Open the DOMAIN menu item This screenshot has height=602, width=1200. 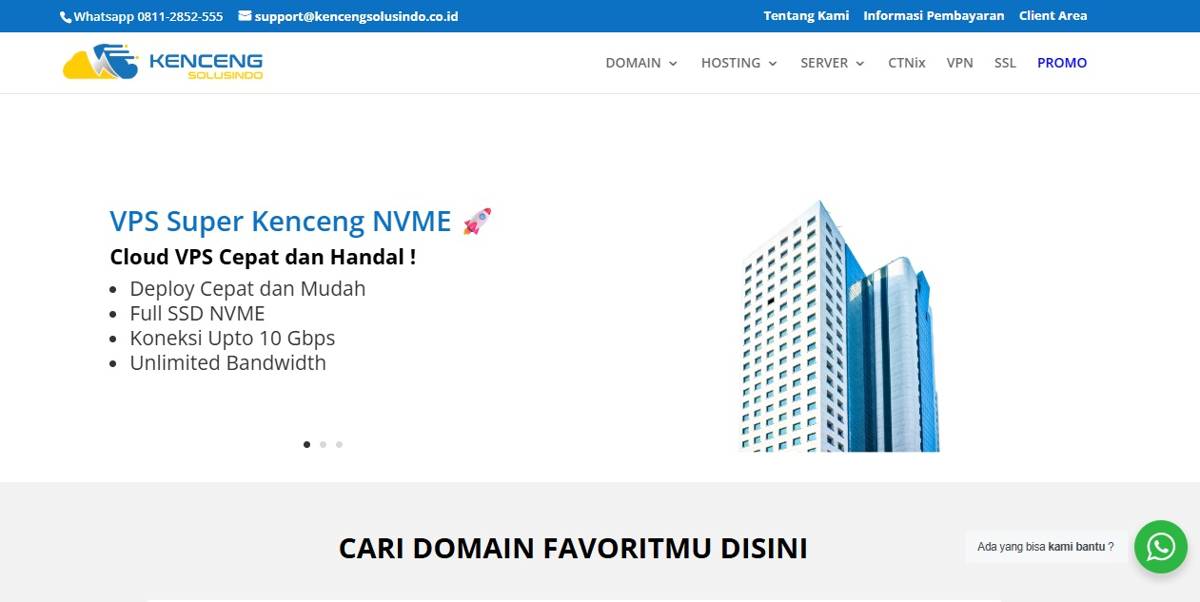633,62
